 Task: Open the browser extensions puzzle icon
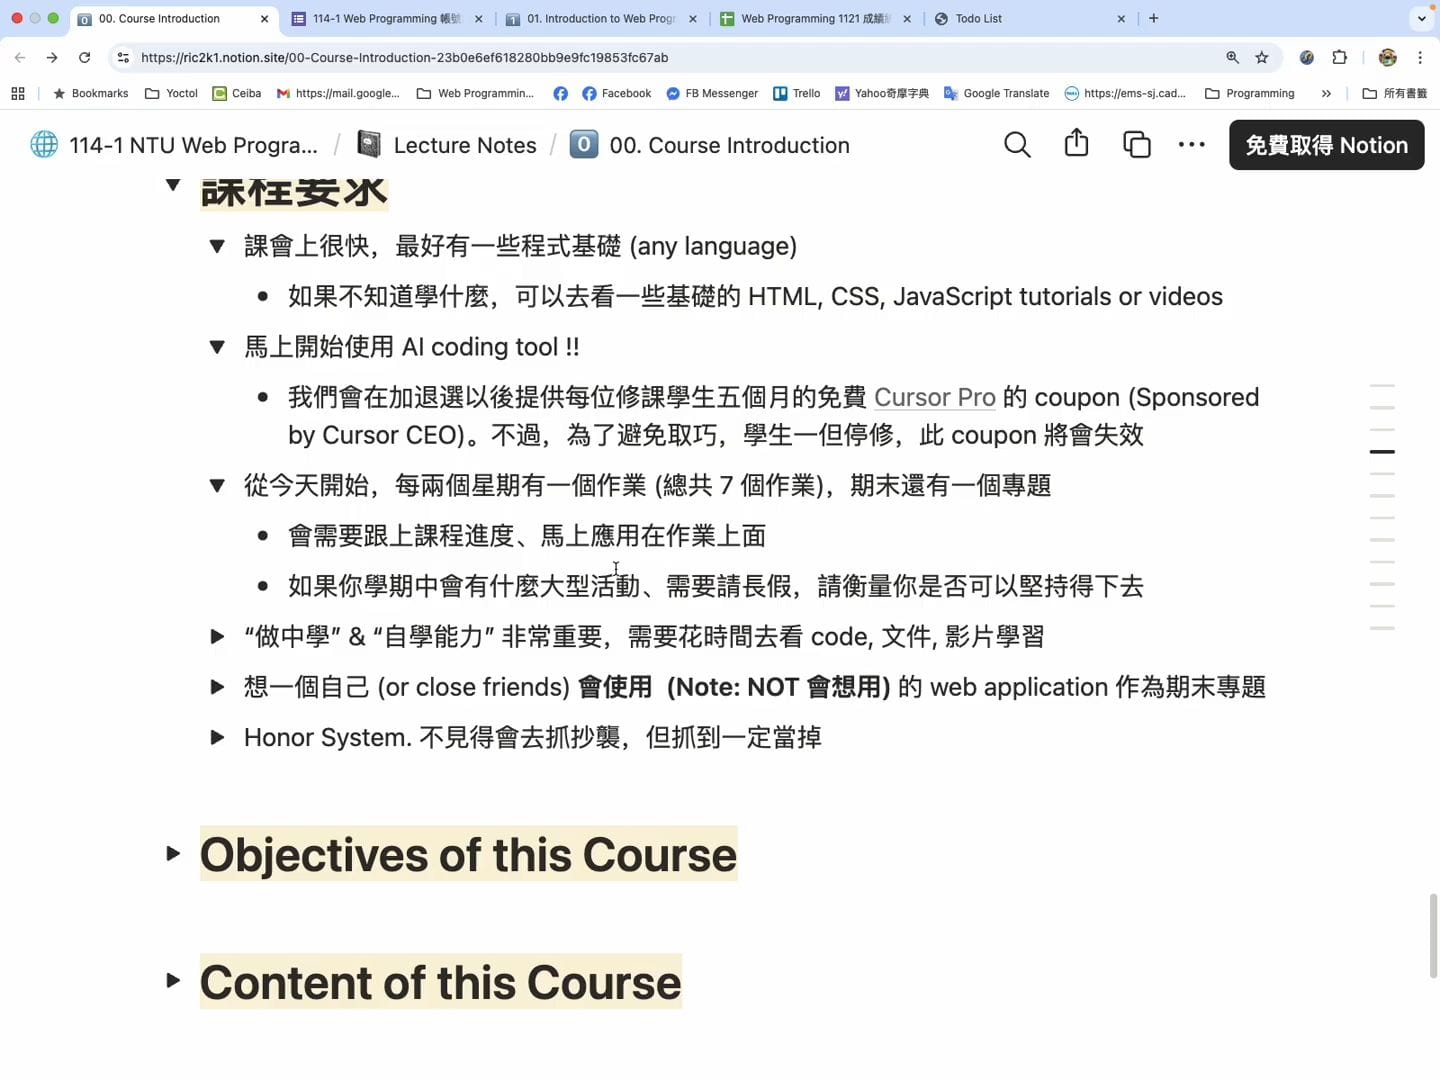1340,58
